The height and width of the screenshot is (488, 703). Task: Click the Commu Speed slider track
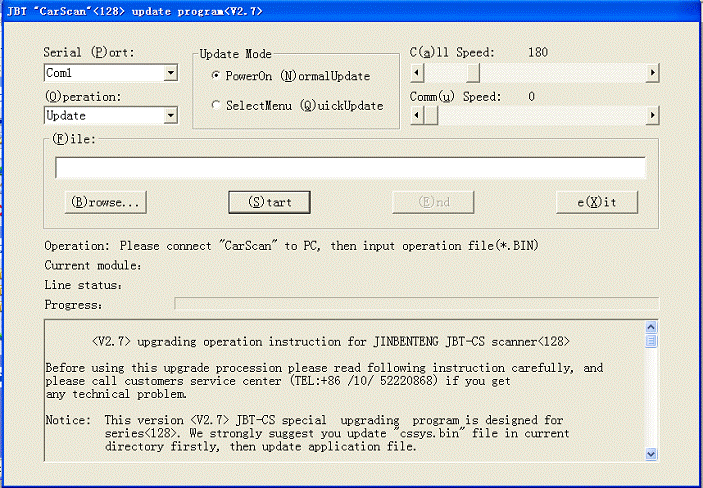click(x=540, y=117)
